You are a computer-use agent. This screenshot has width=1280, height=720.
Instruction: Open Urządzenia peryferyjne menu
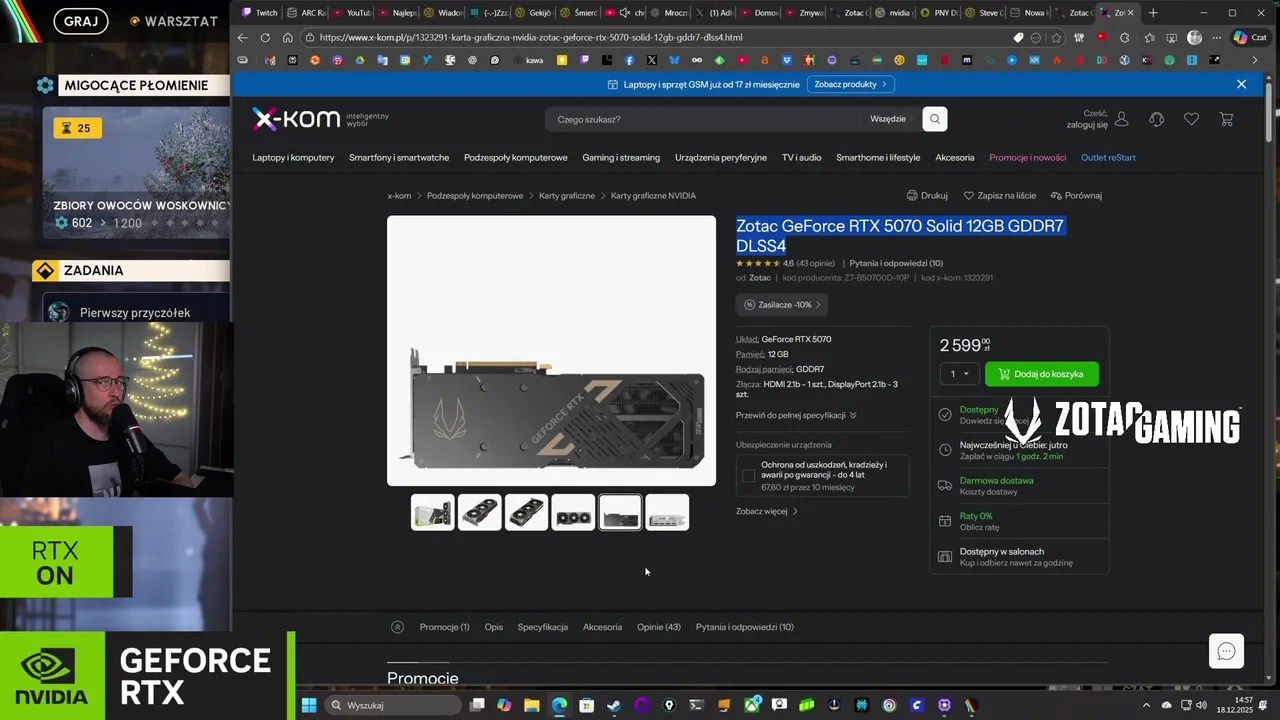click(721, 158)
